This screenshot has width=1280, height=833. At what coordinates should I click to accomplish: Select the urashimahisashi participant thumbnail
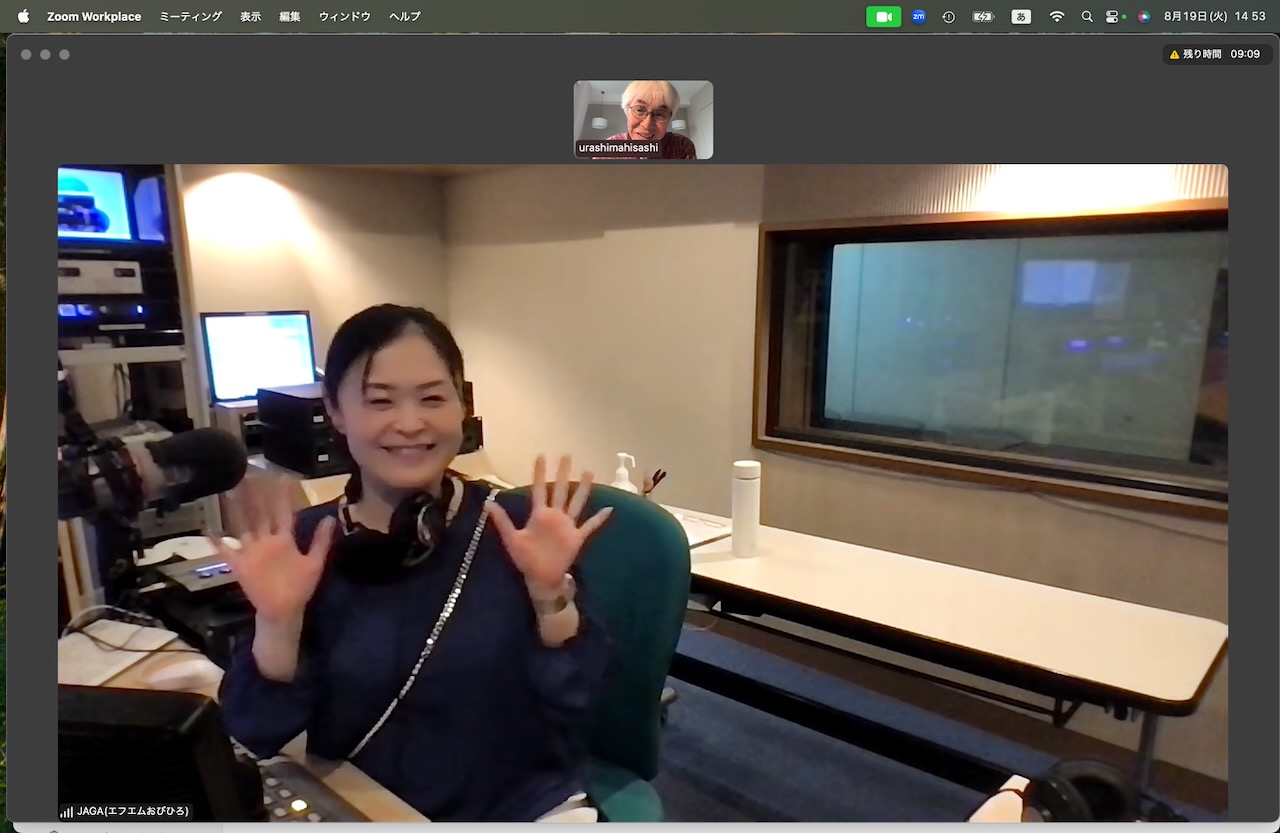point(643,119)
